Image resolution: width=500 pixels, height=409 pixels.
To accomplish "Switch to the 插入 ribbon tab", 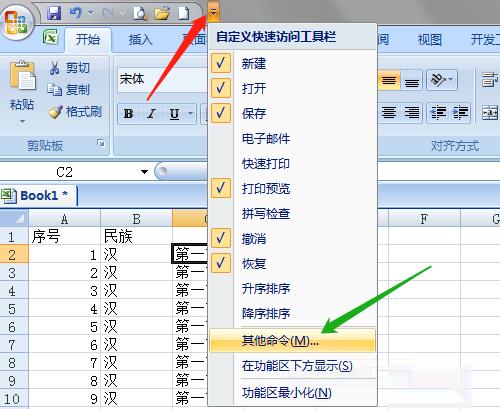I will click(x=140, y=40).
